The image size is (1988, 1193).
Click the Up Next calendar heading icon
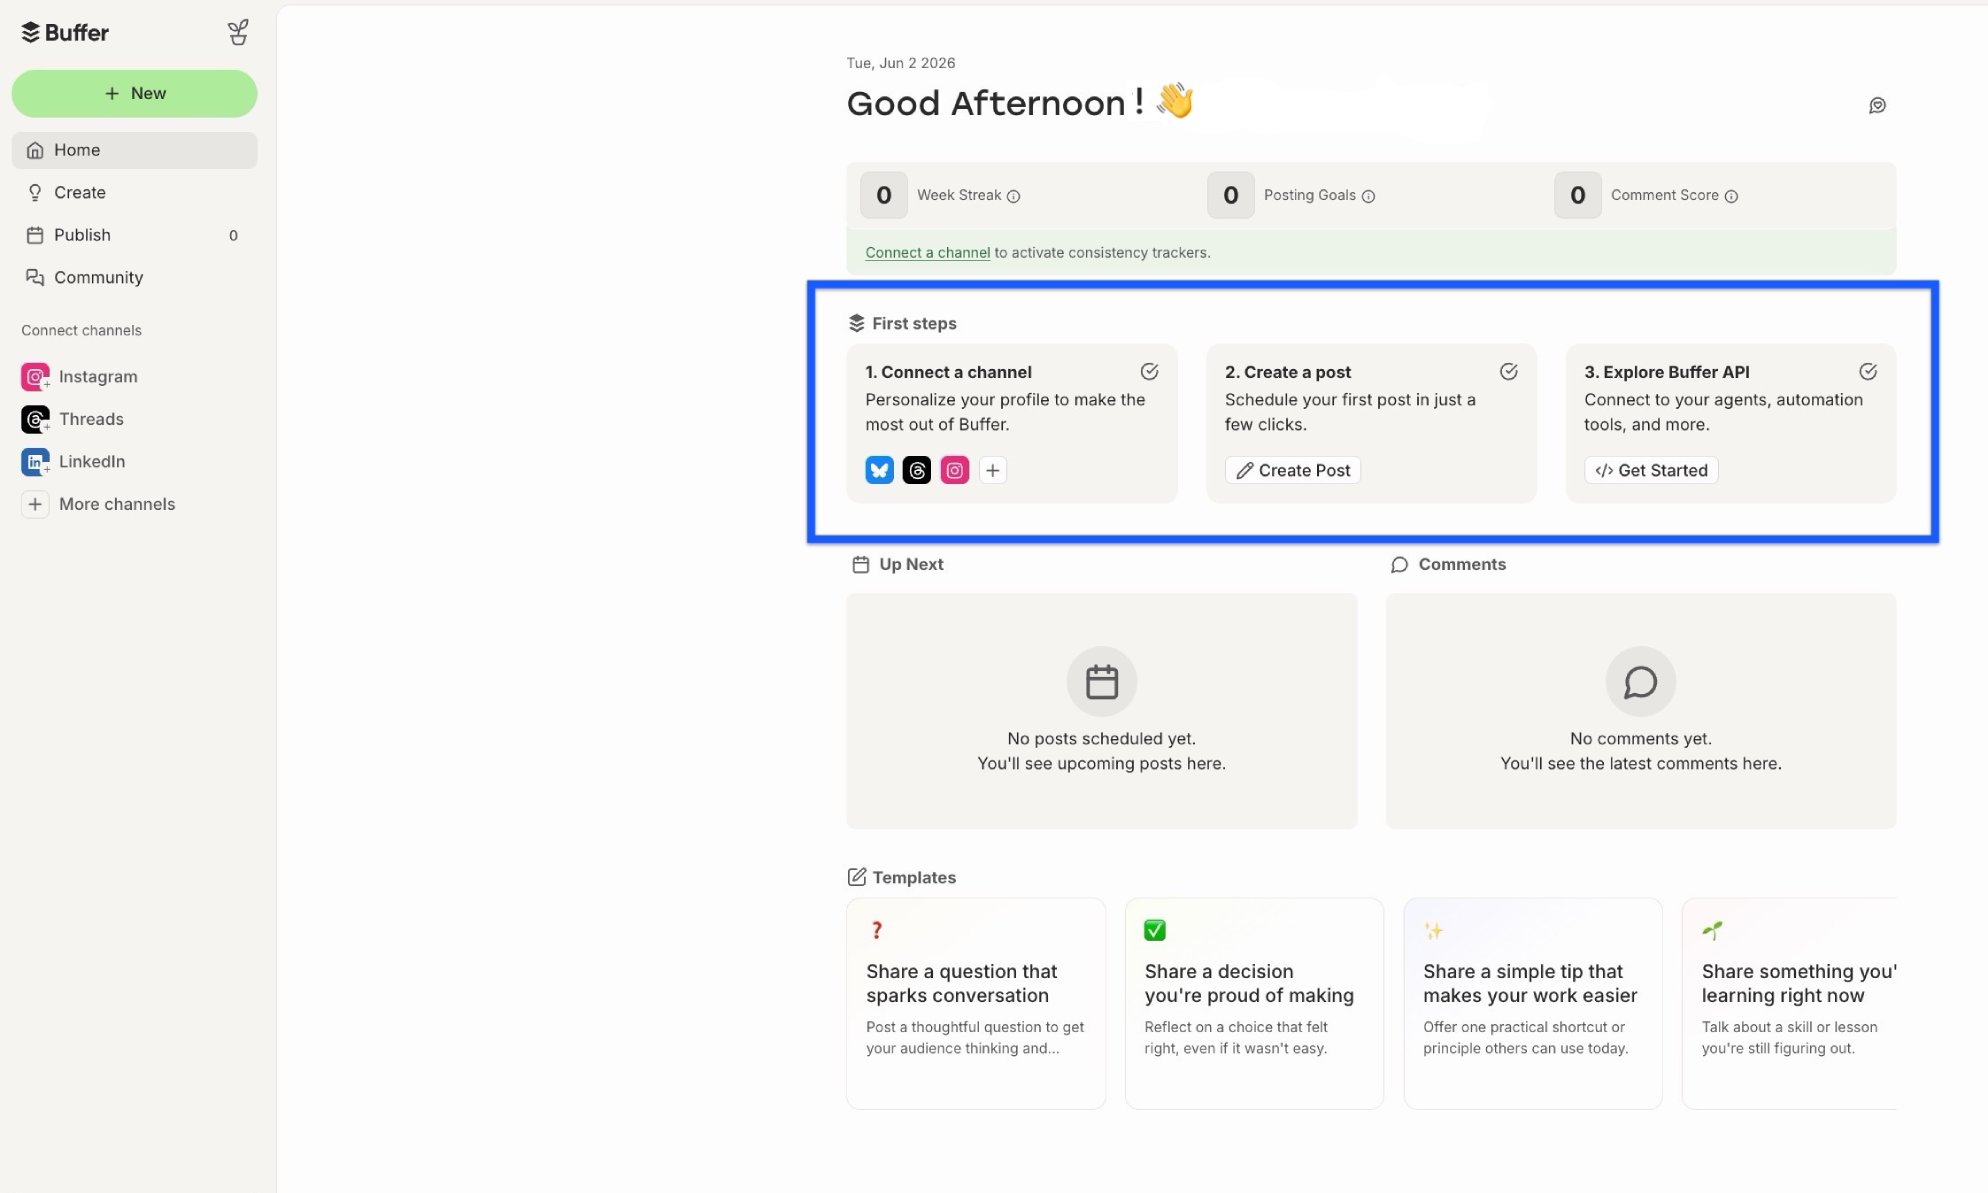[860, 564]
